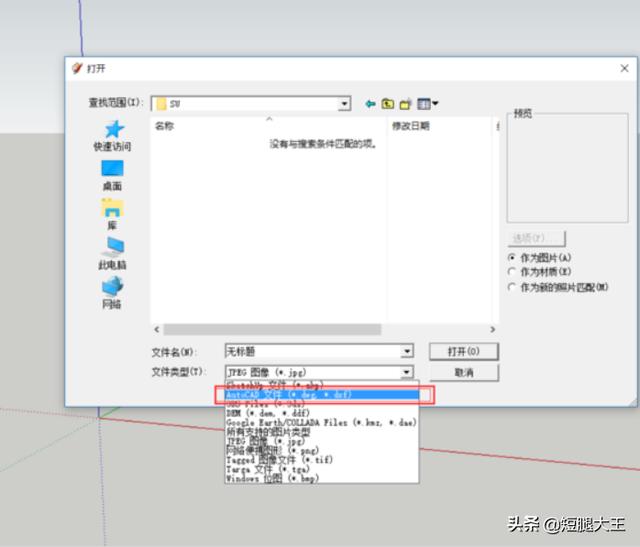Go up one folder level icon
The image size is (640, 547).
coord(388,104)
